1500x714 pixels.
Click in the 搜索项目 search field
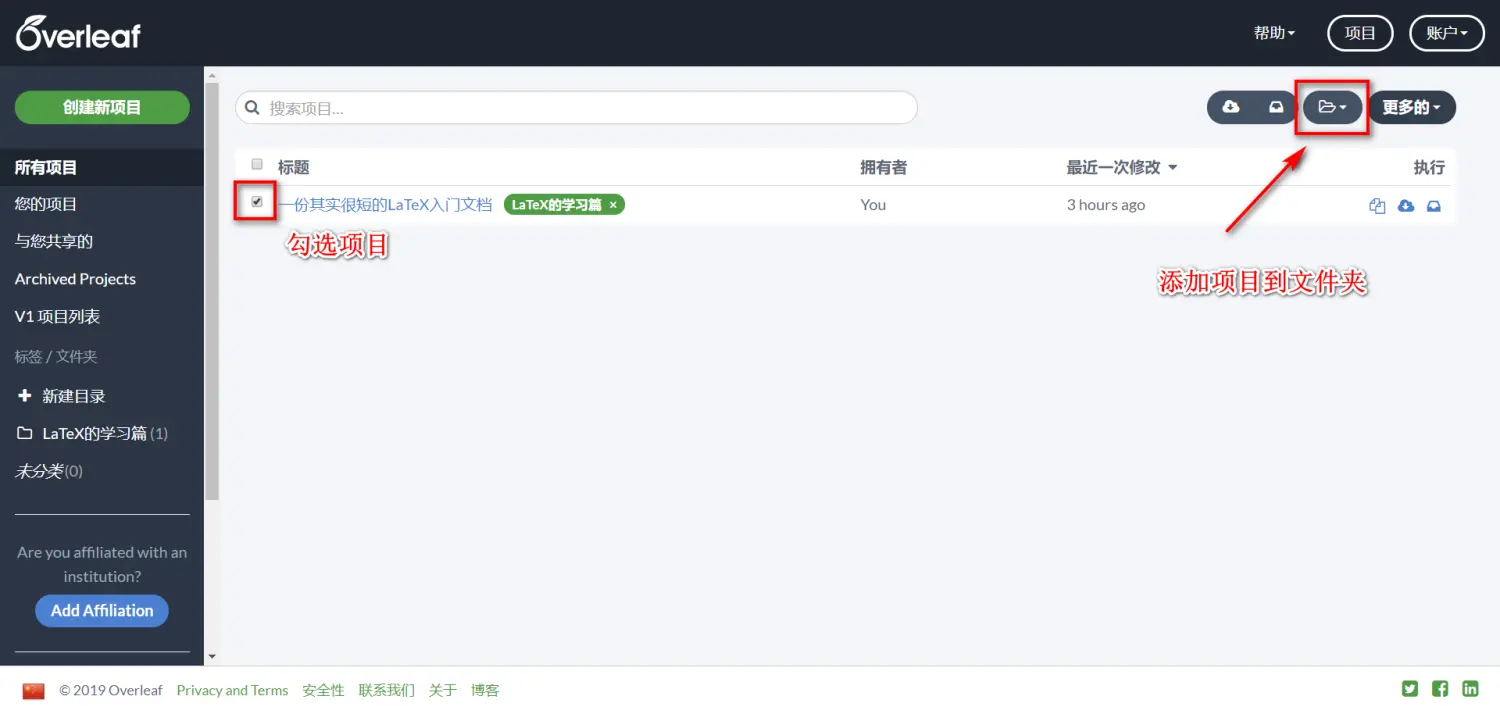click(576, 107)
